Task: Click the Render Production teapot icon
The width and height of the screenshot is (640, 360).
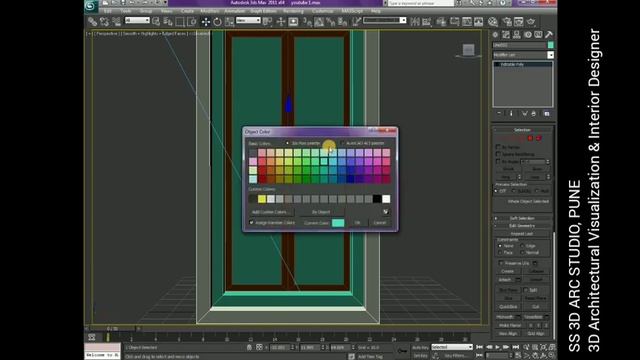Action: pos(531,22)
